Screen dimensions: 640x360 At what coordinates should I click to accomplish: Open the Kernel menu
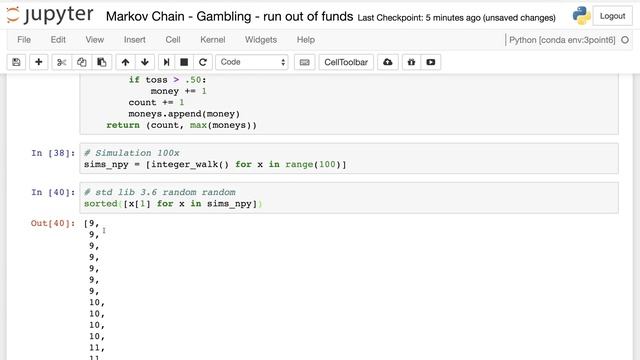coord(213,40)
